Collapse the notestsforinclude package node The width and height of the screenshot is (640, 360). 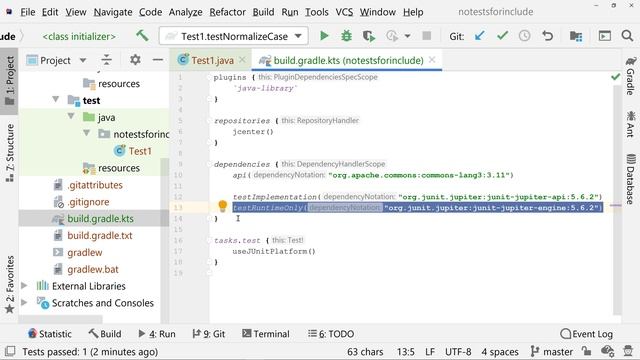87,133
